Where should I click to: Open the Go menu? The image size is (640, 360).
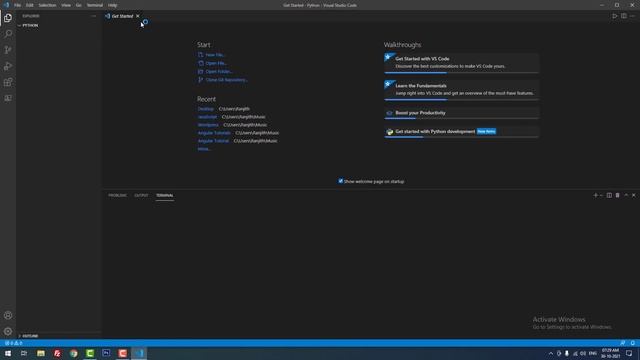point(78,5)
